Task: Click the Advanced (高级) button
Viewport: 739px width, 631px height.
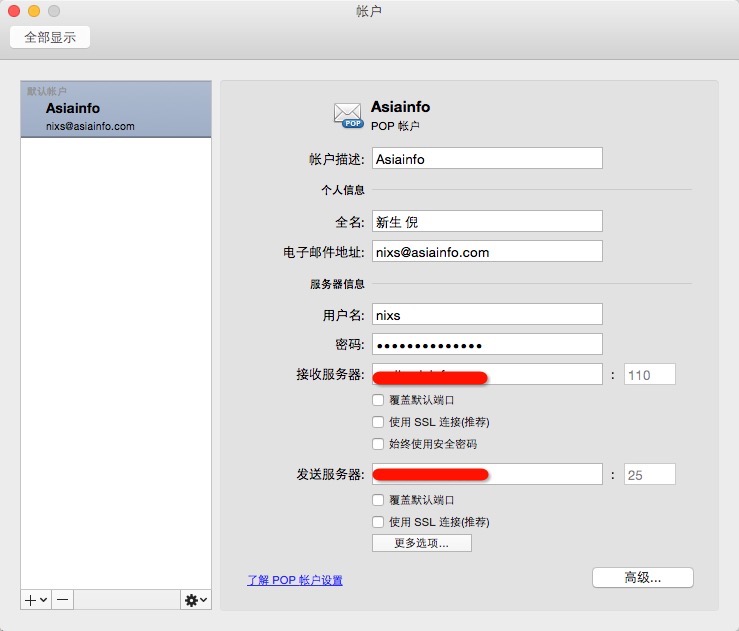Action: (642, 577)
